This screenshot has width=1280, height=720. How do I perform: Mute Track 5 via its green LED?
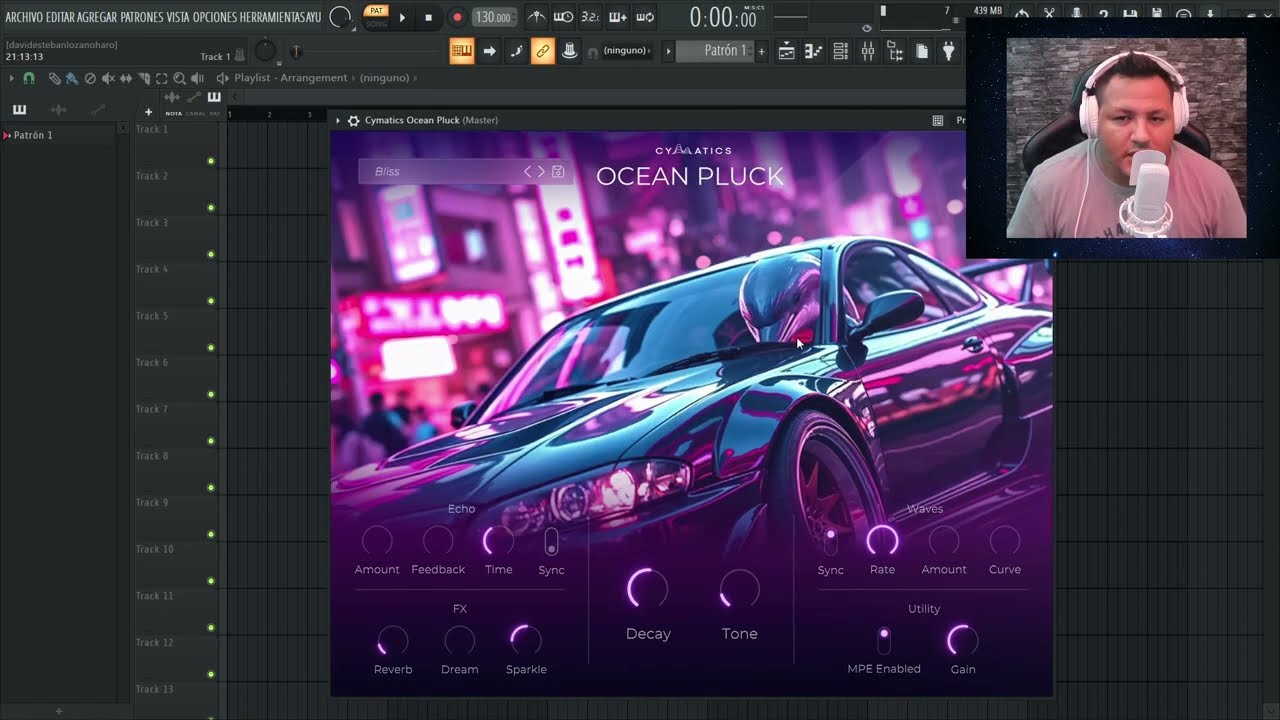[x=211, y=348]
